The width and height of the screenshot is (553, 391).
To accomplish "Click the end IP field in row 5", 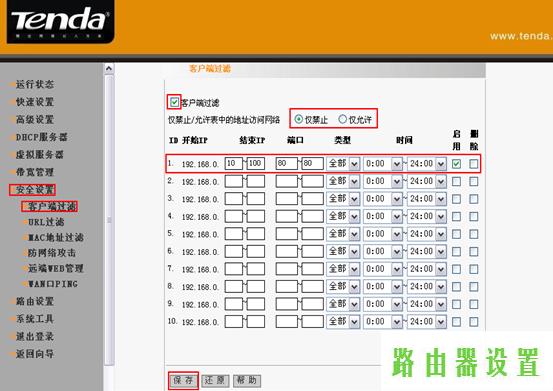I will [x=256, y=234].
